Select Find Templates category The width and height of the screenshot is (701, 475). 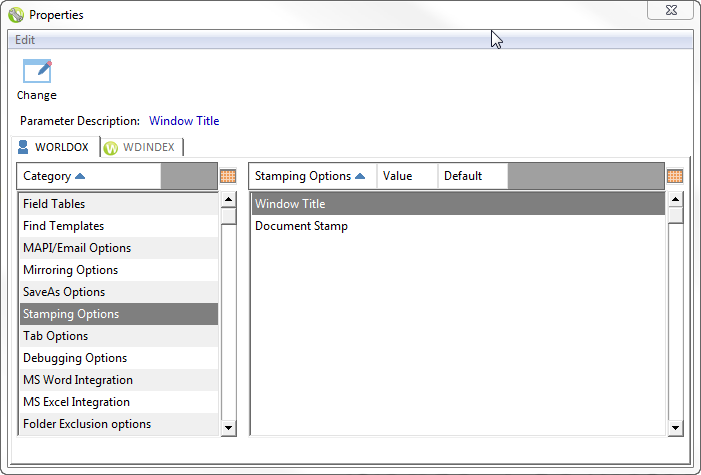(x=119, y=226)
